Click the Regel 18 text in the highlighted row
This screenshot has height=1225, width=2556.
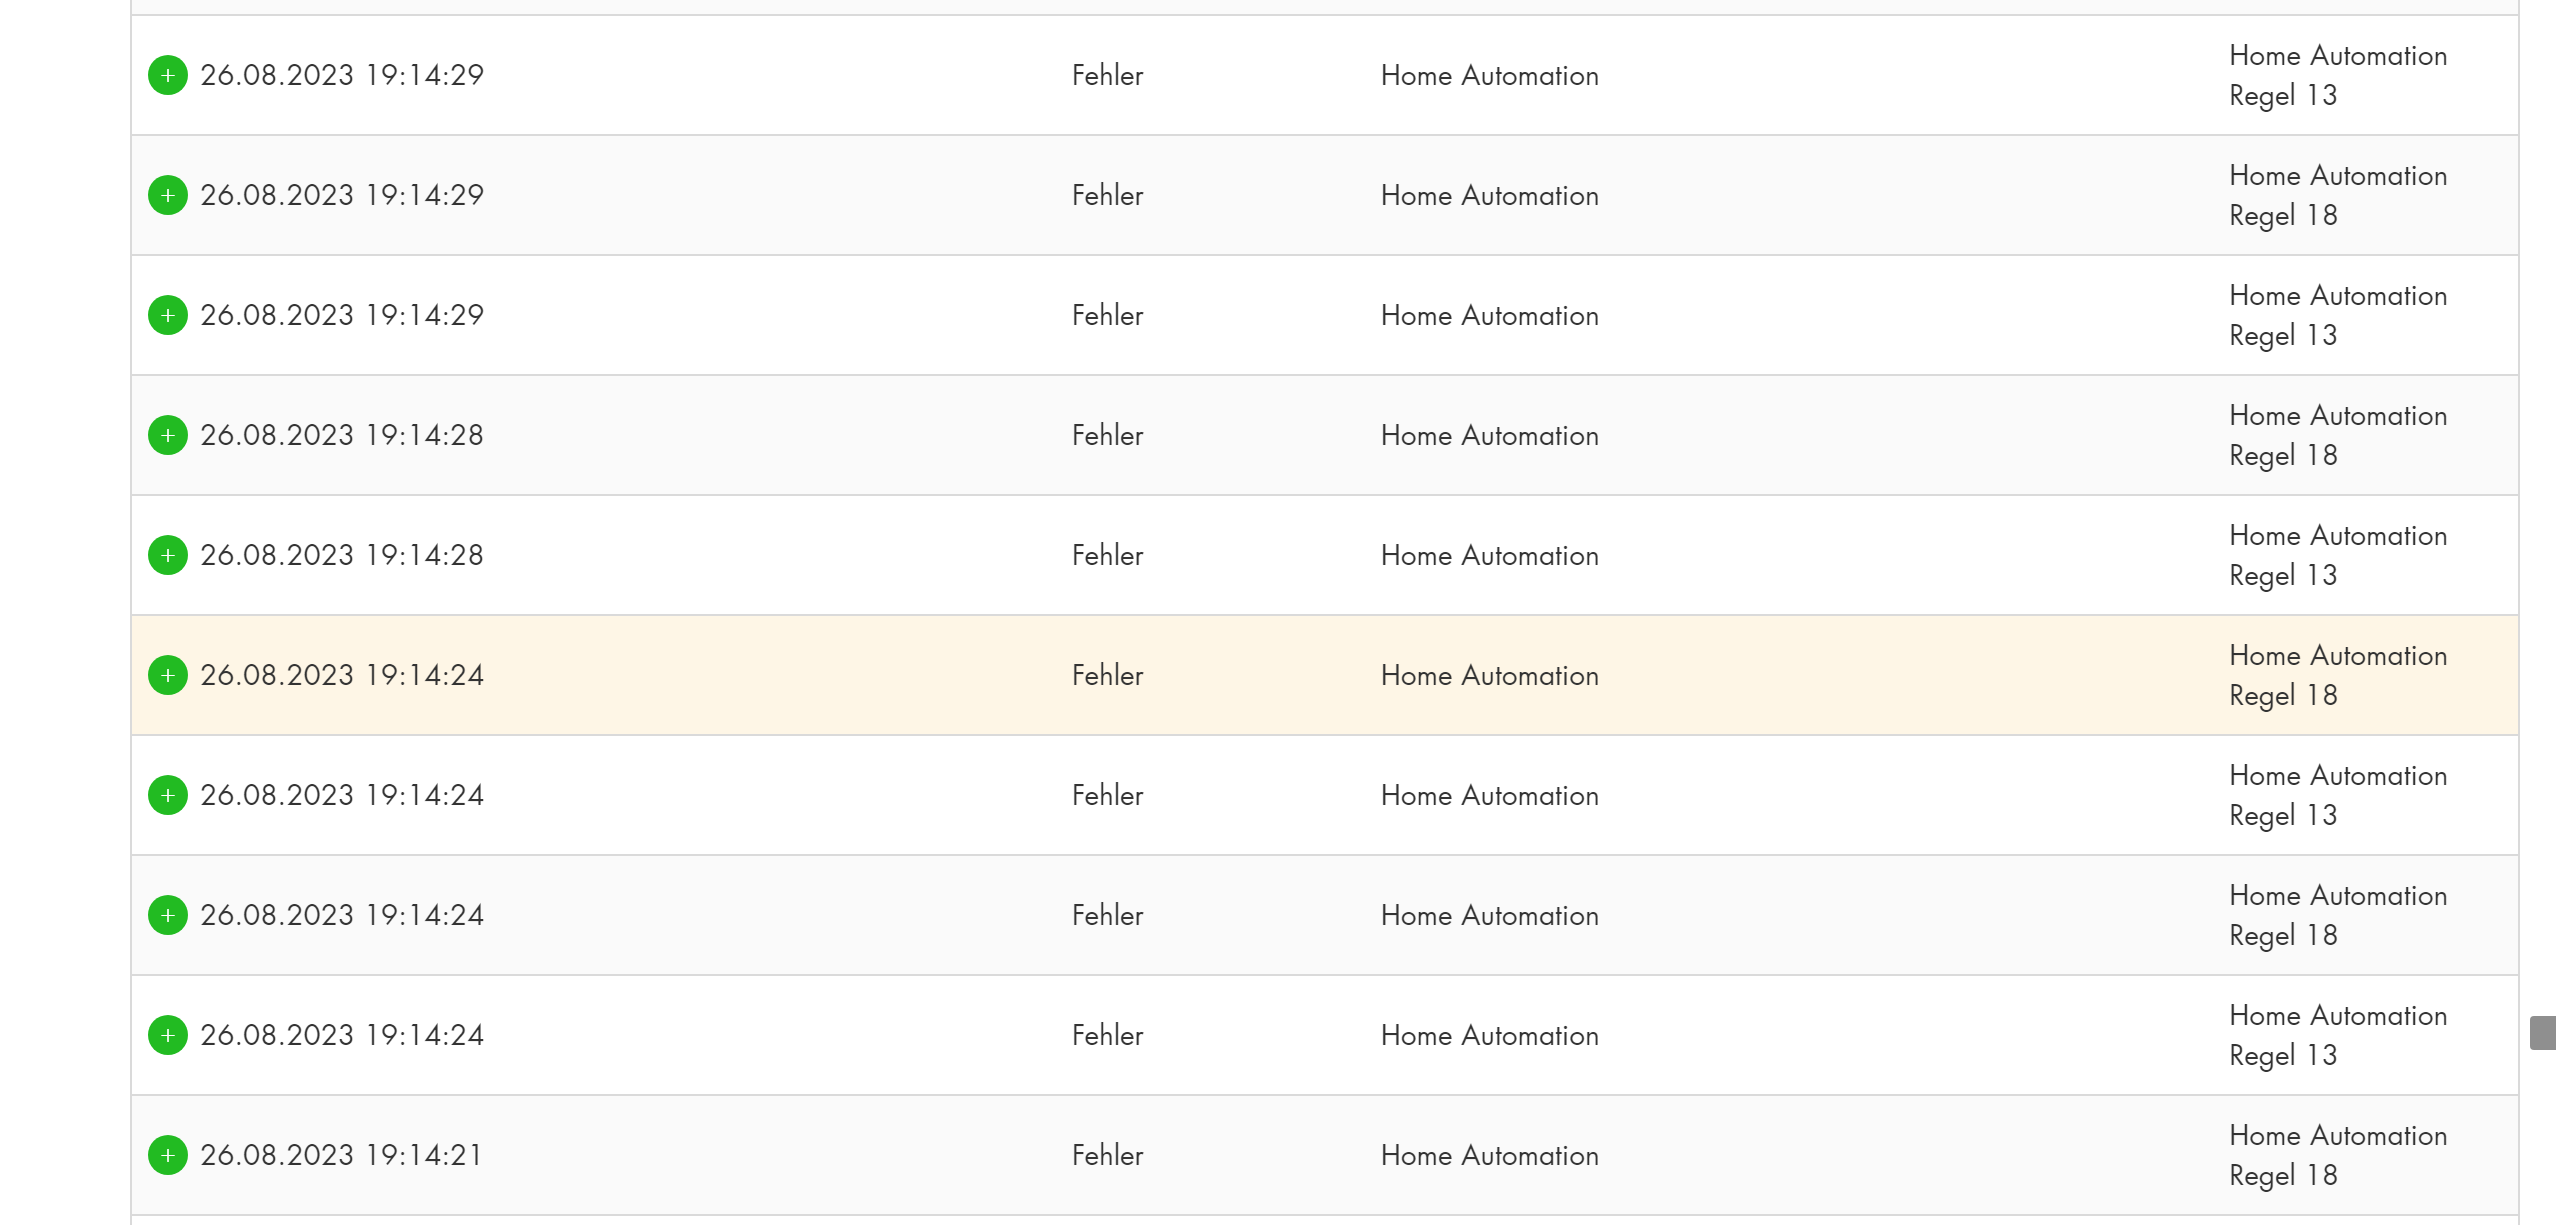tap(2283, 695)
